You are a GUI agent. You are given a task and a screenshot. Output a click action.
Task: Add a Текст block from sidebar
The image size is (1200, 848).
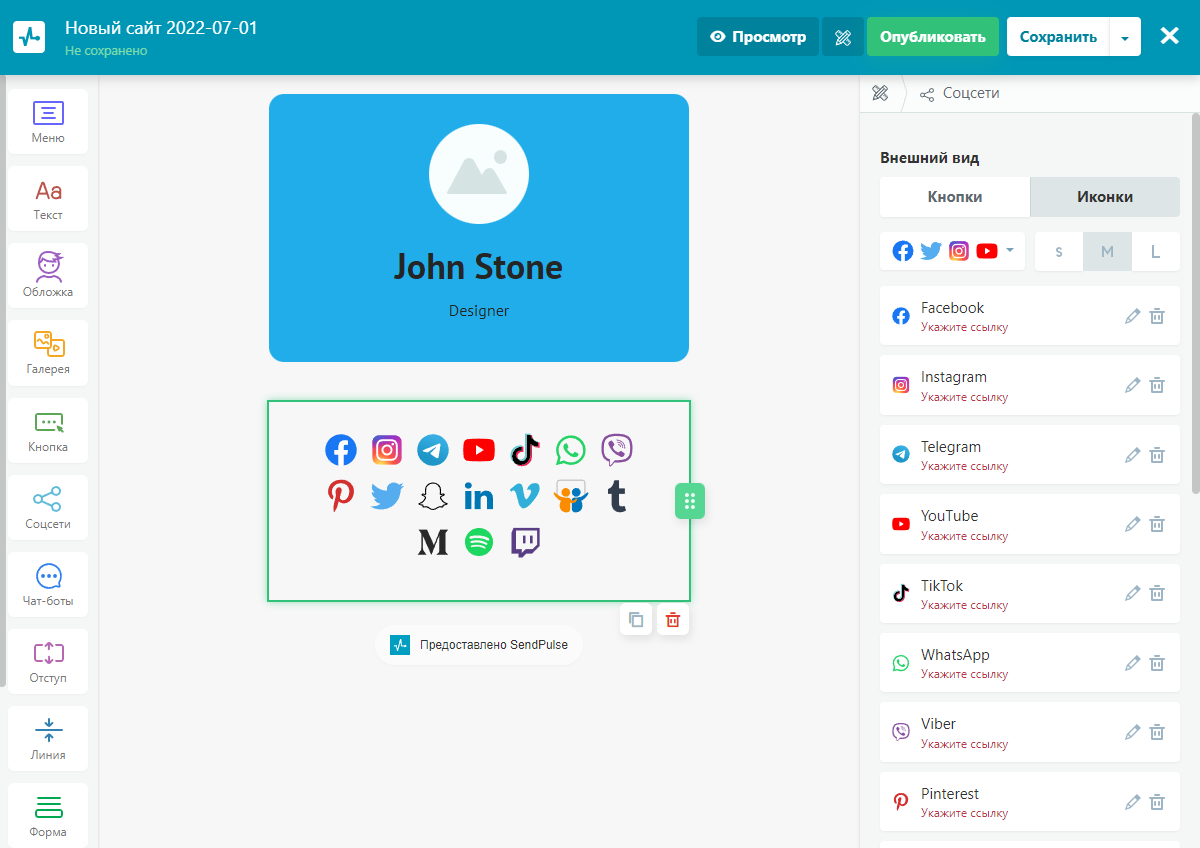(x=48, y=199)
